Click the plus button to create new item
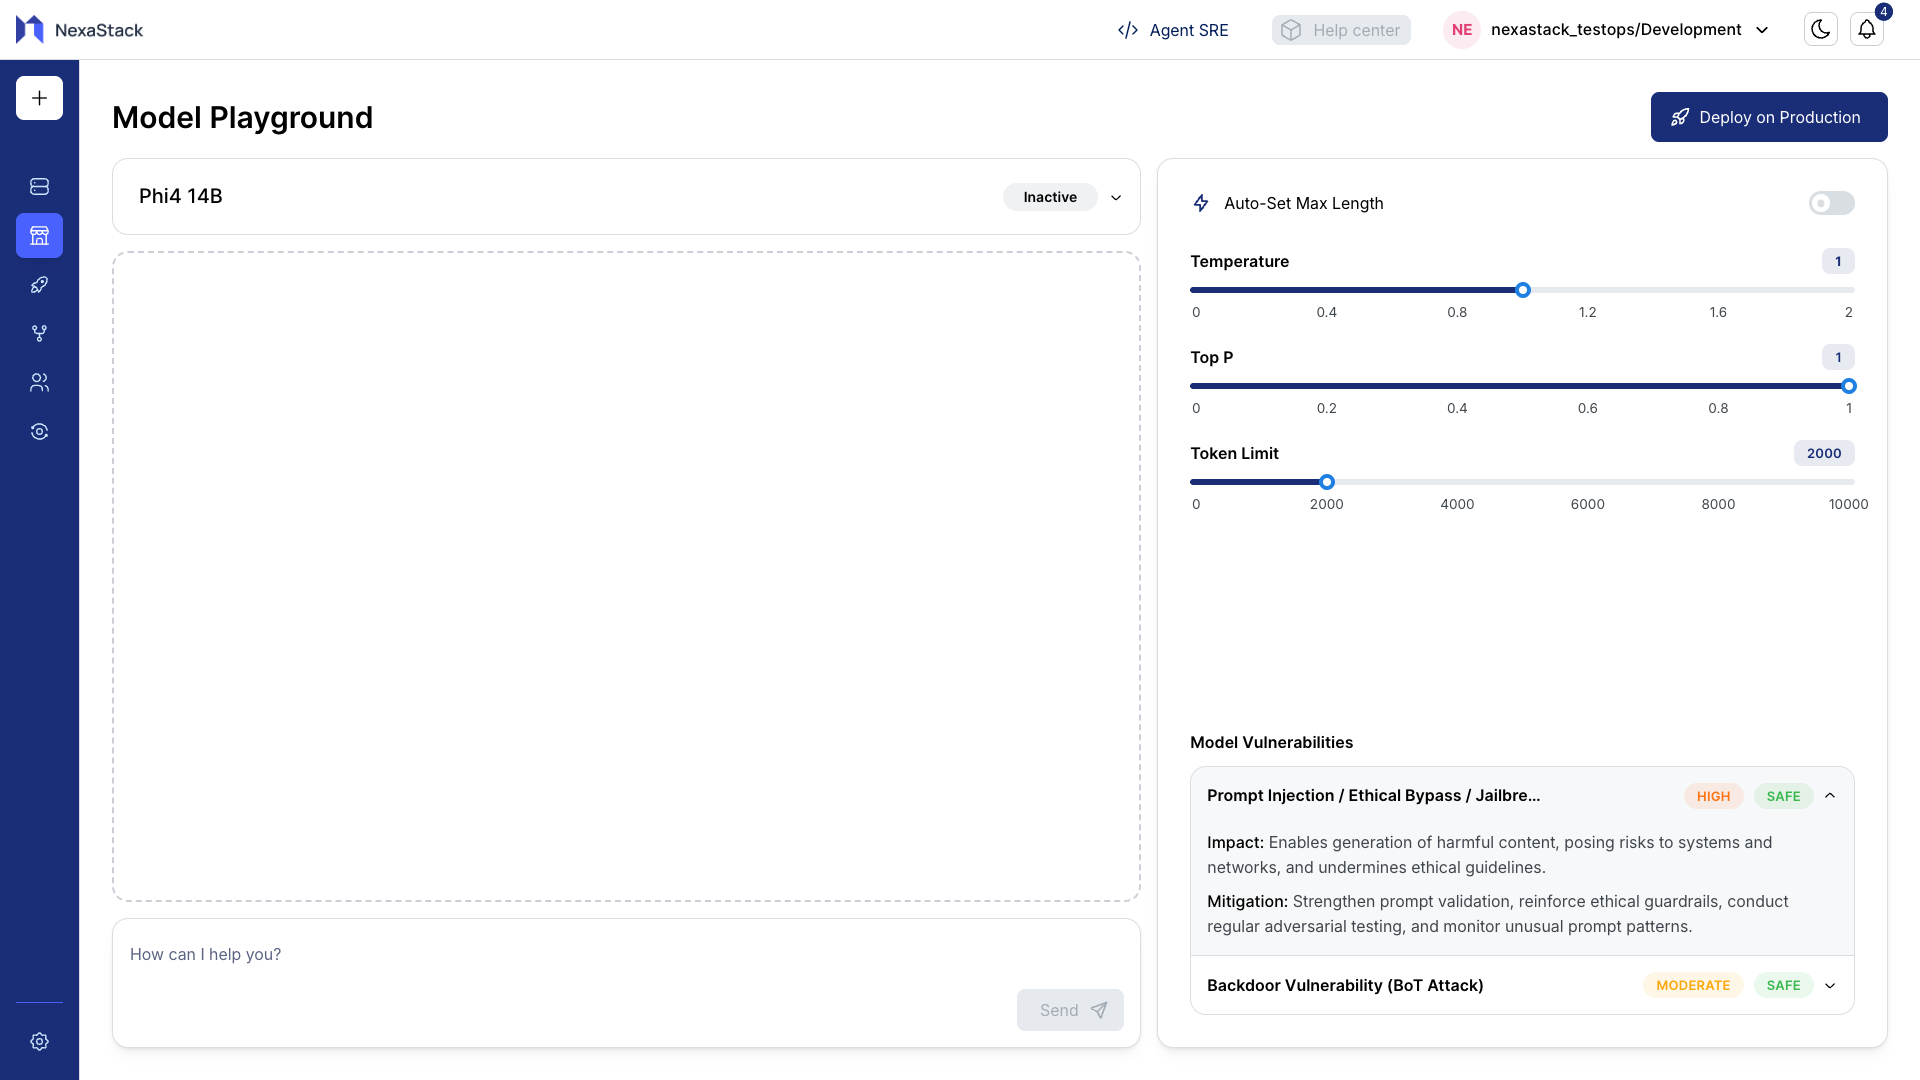Screen dimensions: 1920x1080 (39, 98)
